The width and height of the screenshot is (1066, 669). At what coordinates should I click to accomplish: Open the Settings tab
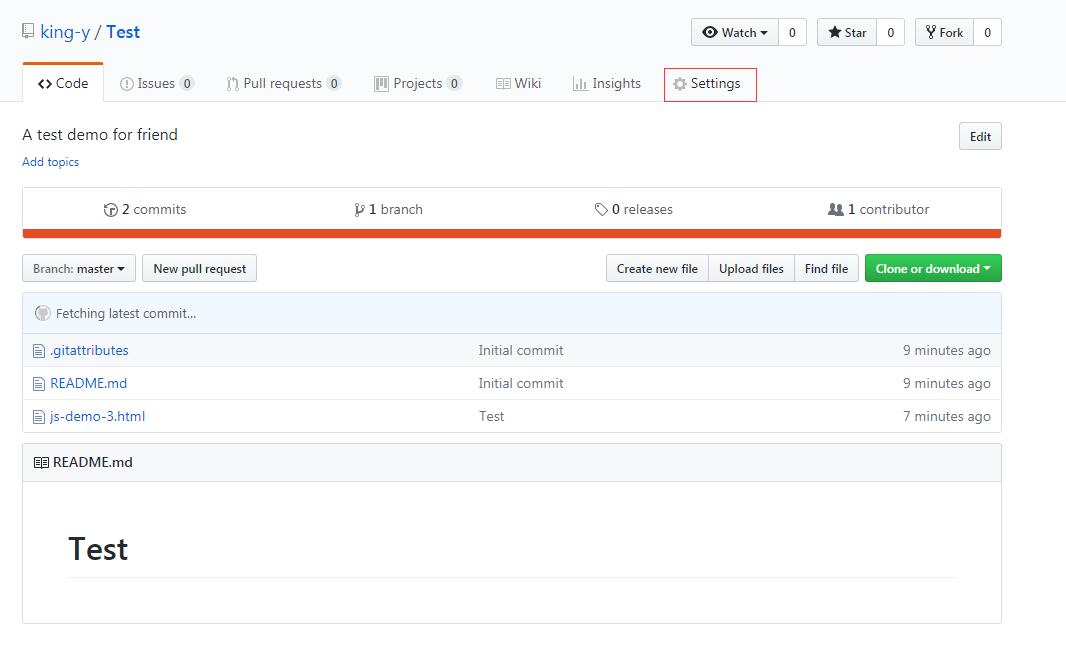(x=710, y=84)
